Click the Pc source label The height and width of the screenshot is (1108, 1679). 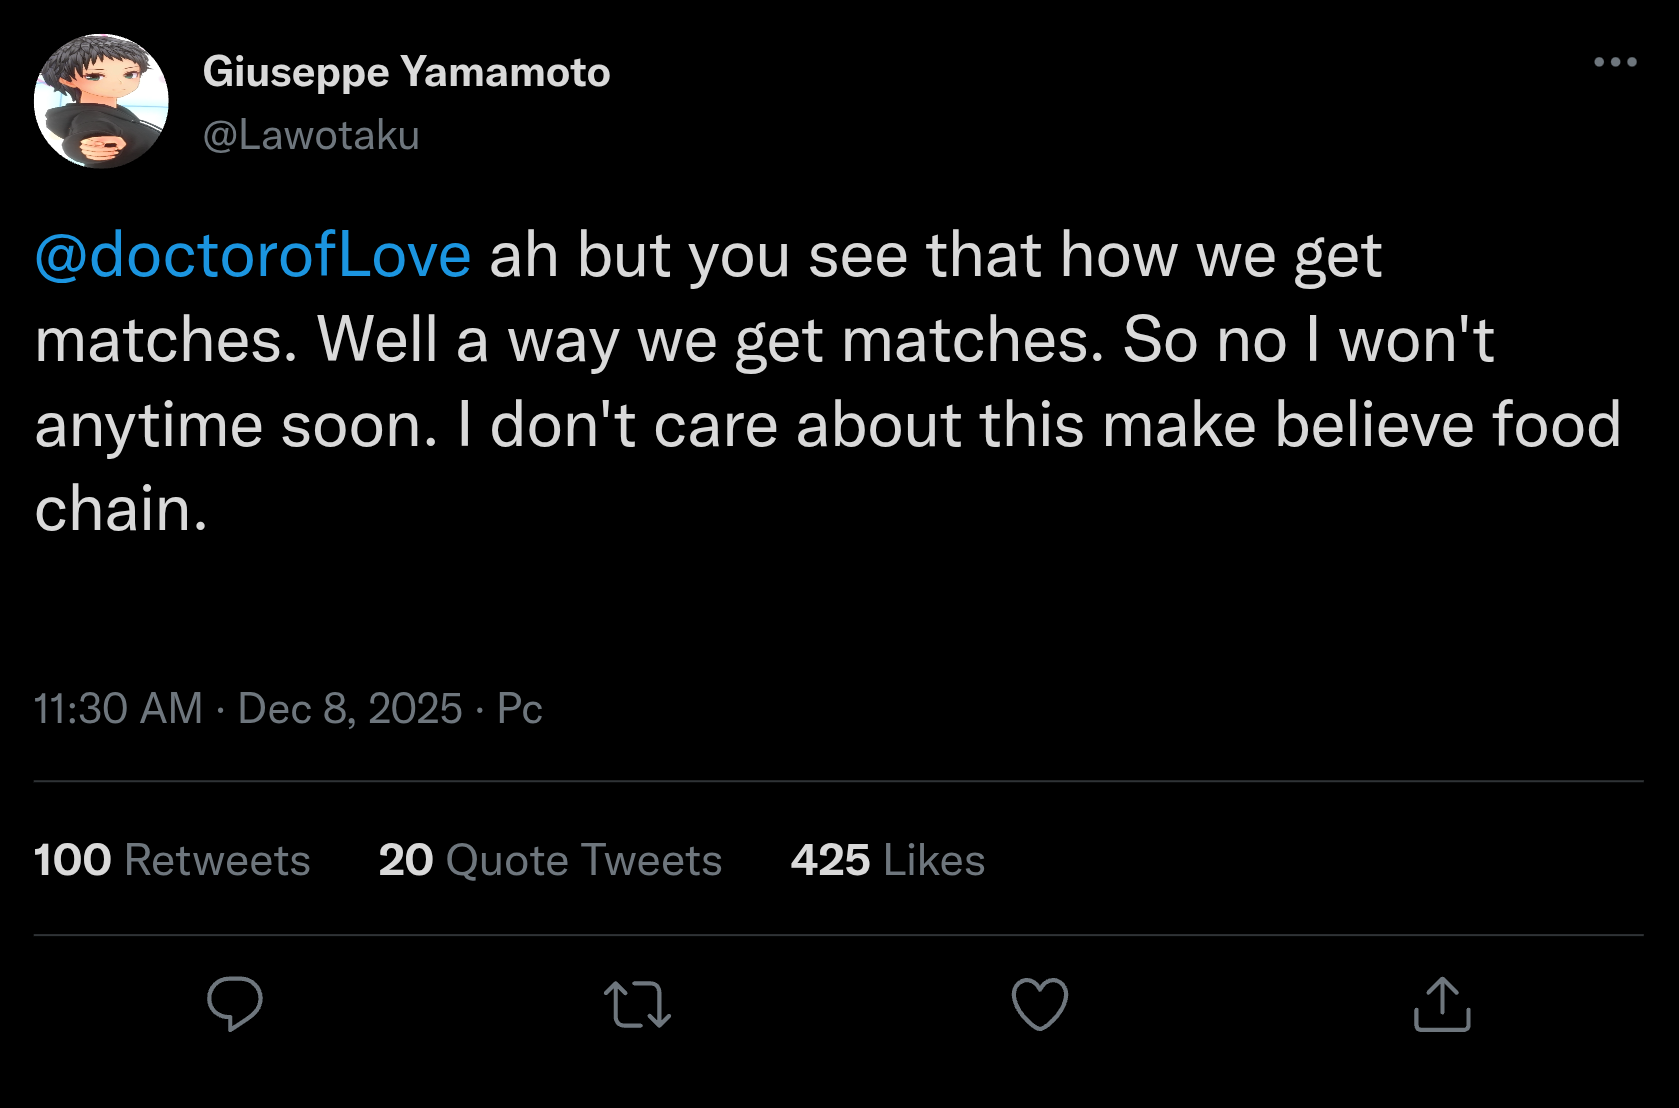coord(520,709)
